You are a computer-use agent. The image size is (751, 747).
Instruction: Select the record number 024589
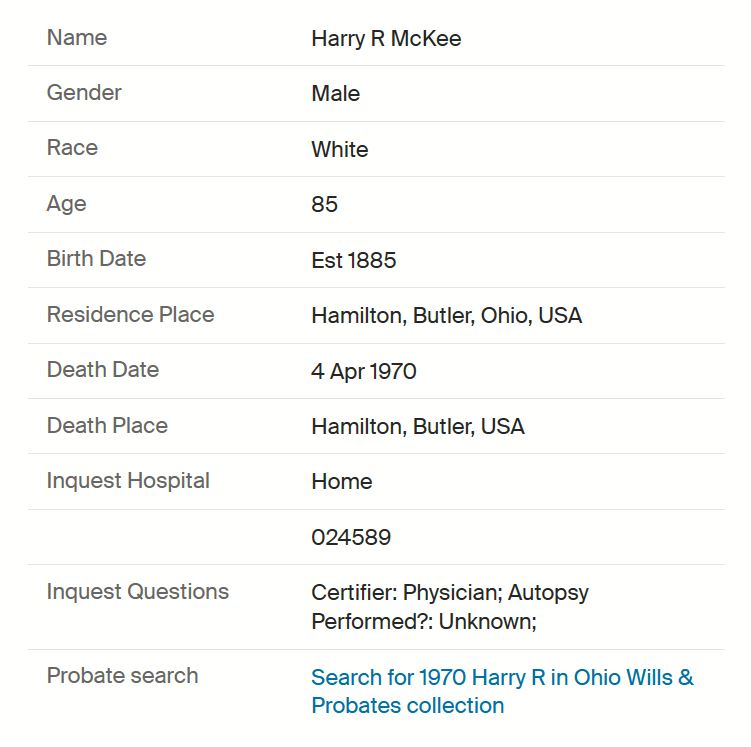coord(351,537)
